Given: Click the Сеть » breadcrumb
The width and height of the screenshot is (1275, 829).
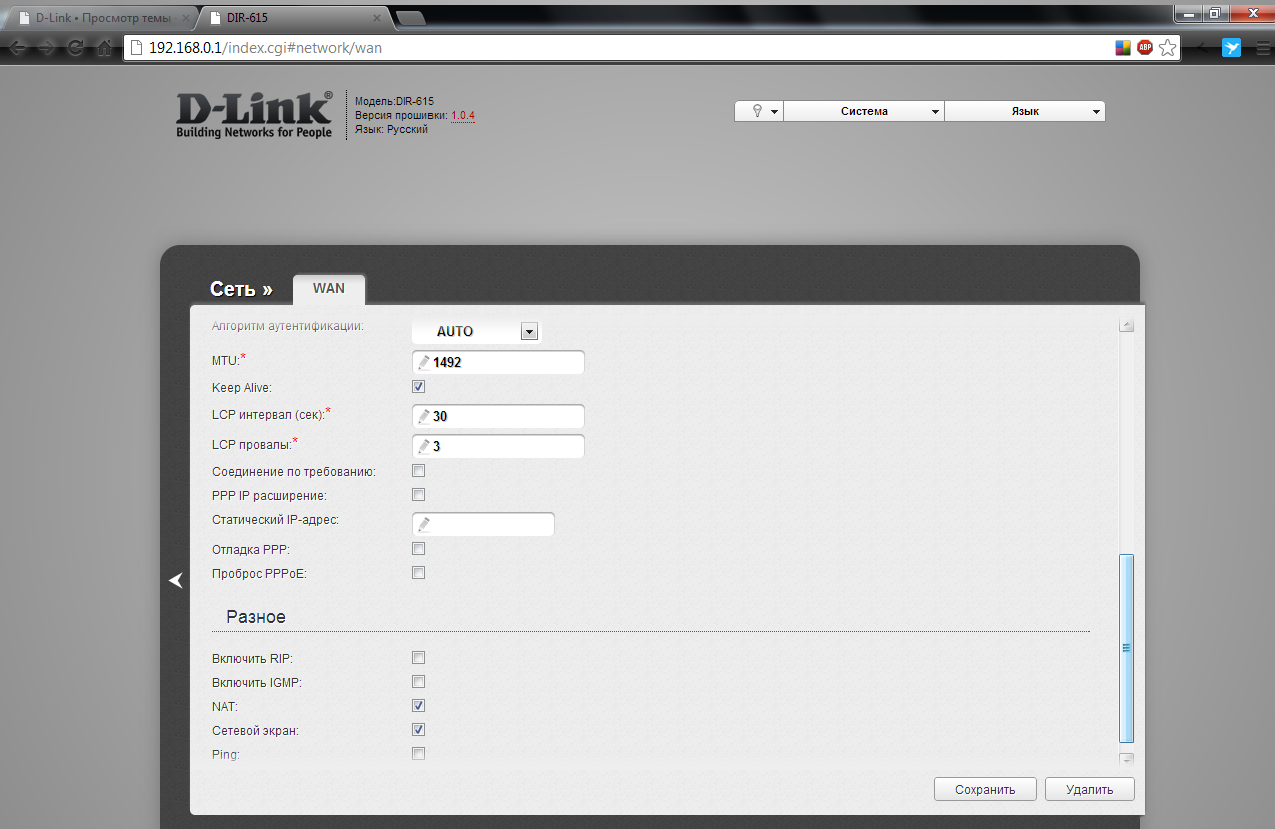Looking at the screenshot, I should tap(241, 289).
